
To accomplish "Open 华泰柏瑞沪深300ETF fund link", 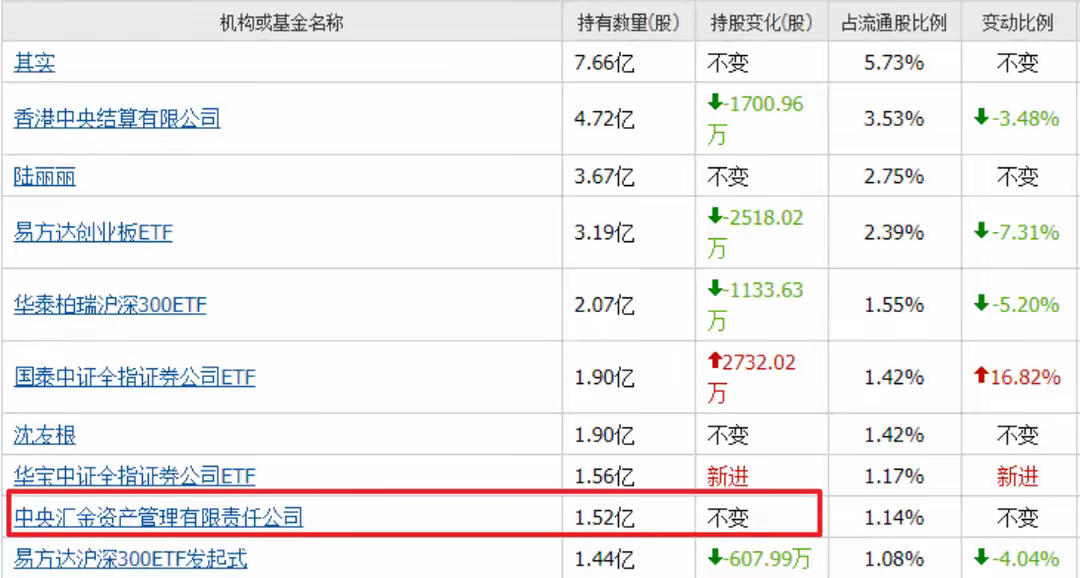I will 110,305.
